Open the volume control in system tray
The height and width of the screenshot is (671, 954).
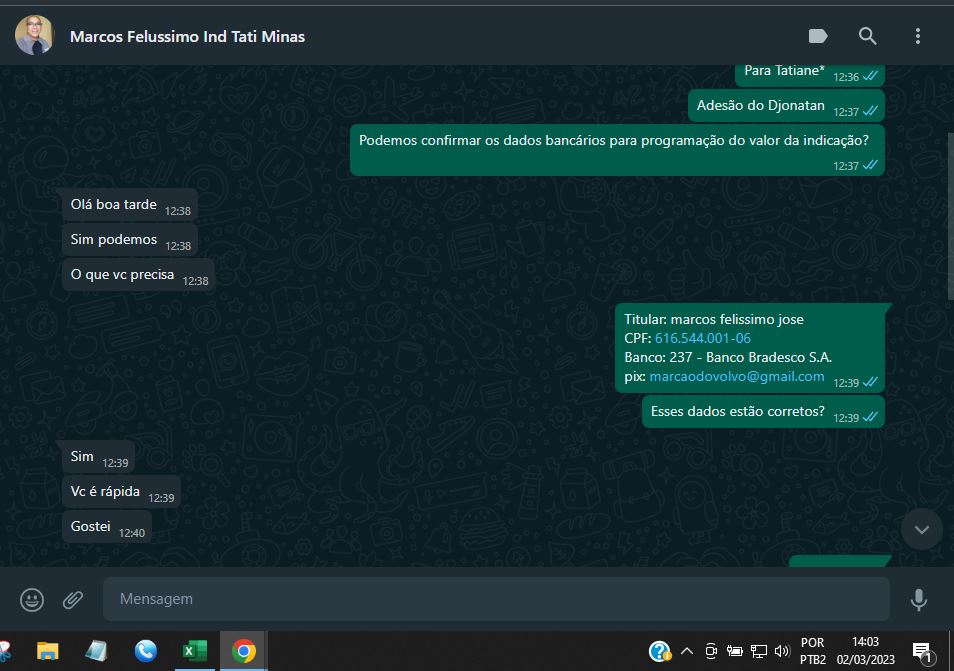781,651
